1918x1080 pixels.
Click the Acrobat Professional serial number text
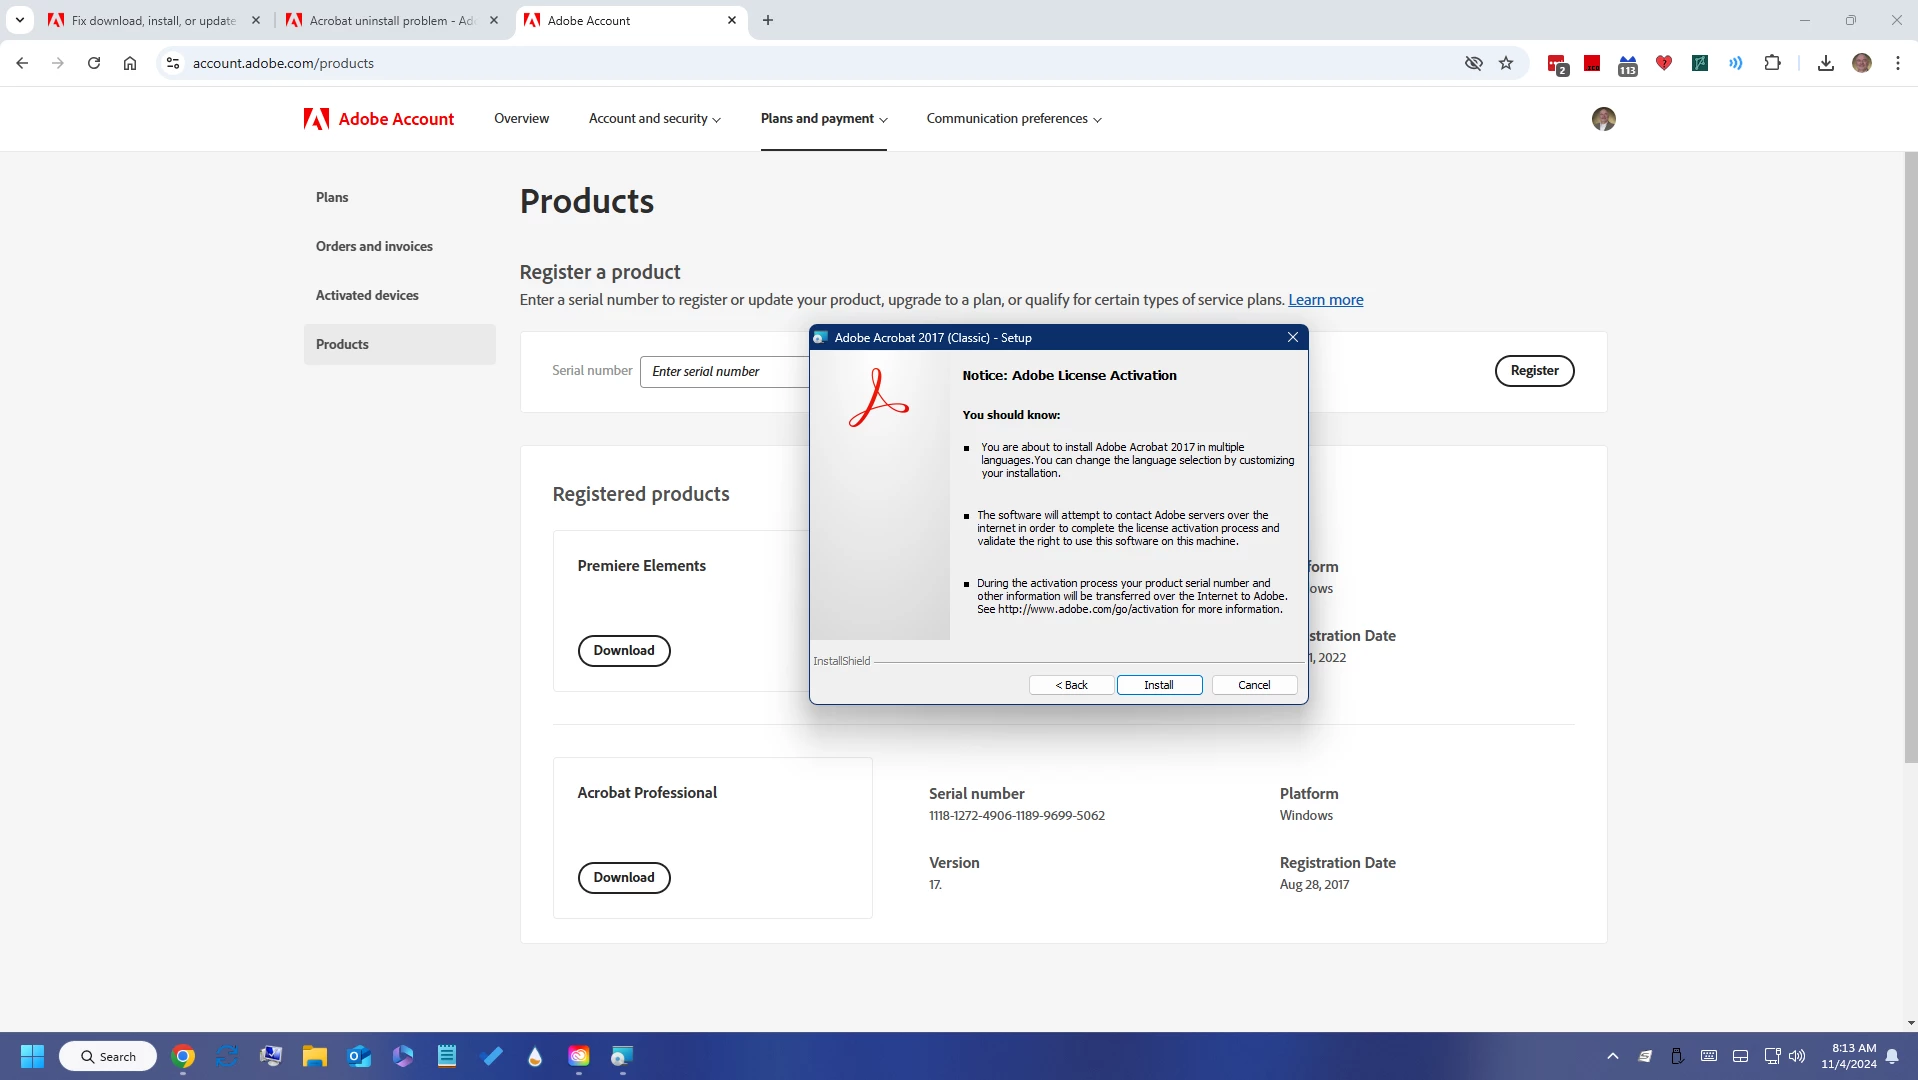coord(1016,816)
